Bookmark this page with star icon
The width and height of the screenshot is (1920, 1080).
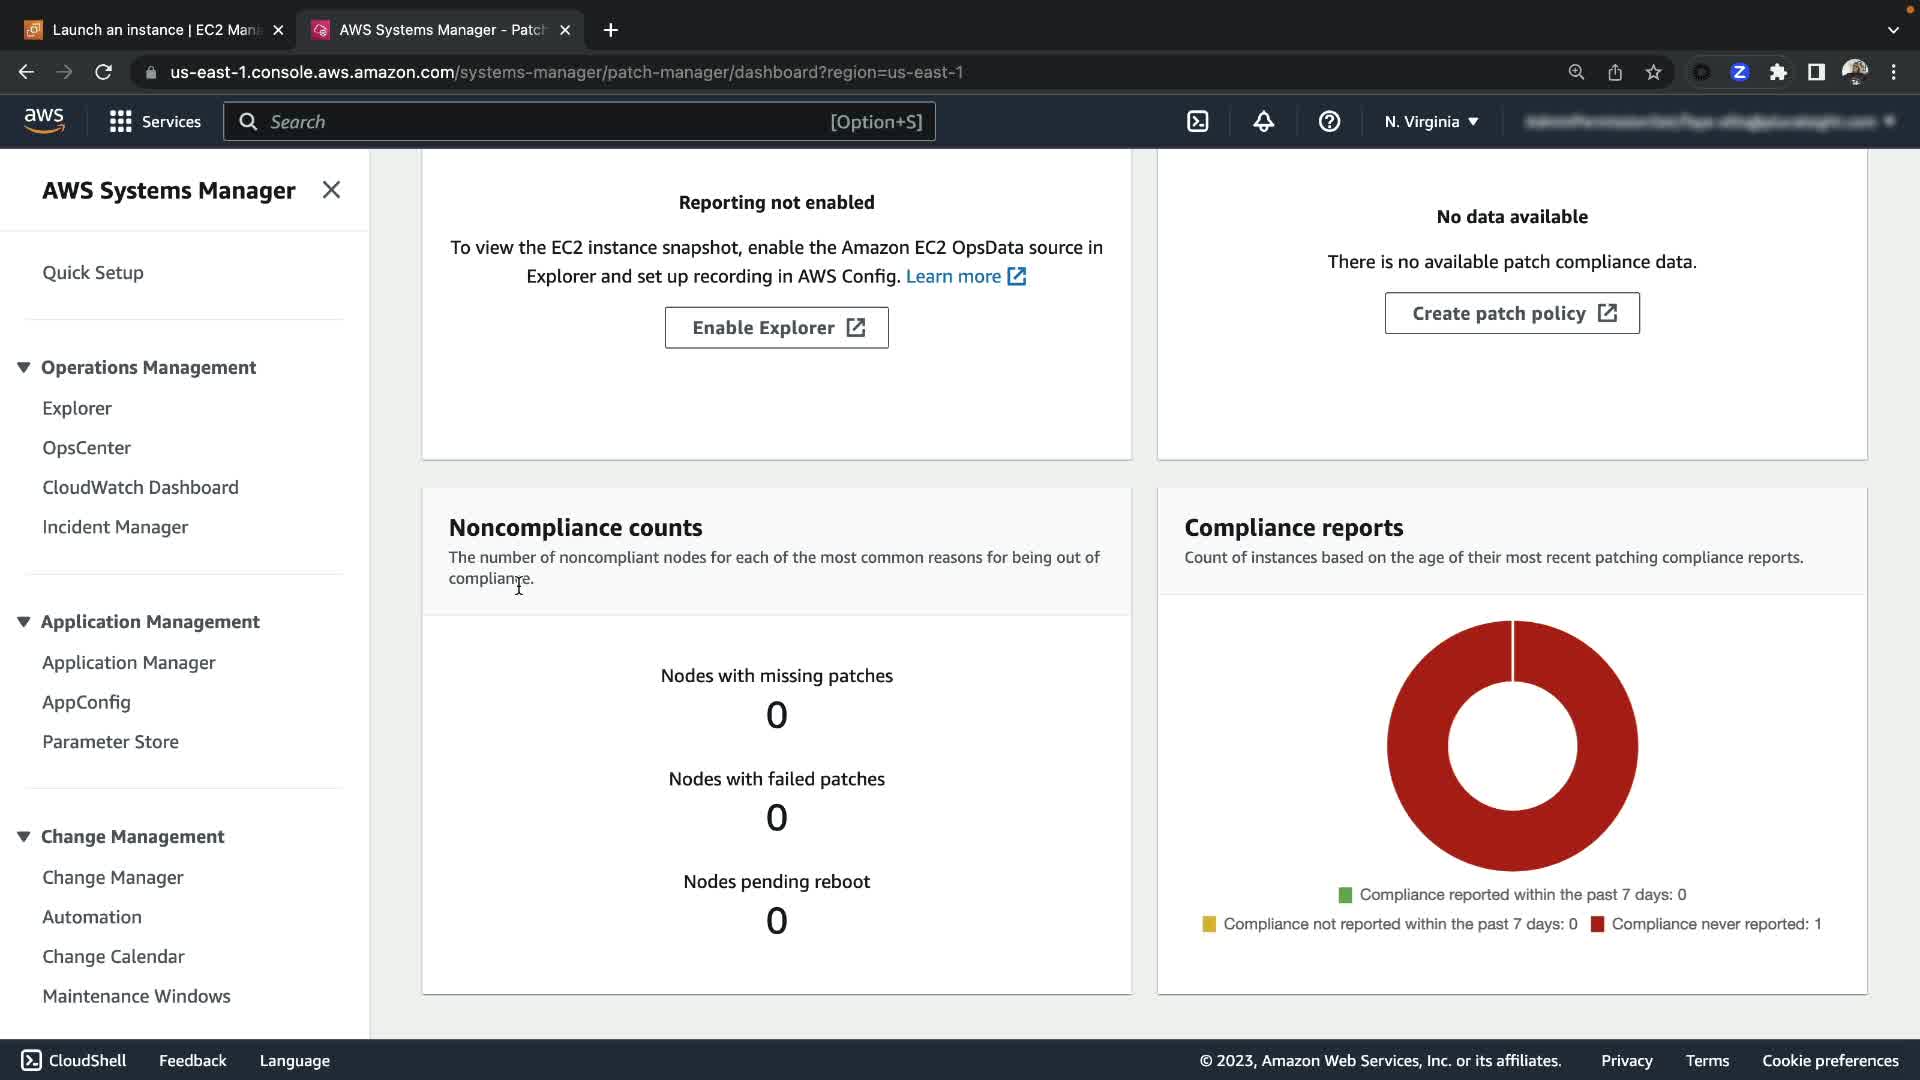pyautogui.click(x=1653, y=72)
